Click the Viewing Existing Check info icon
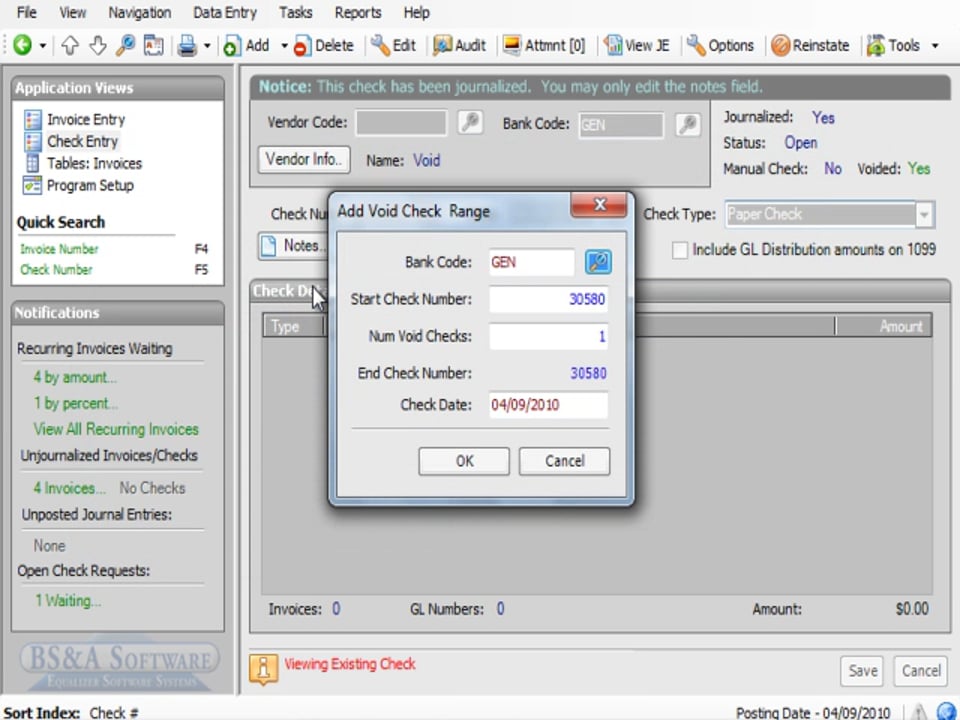 [263, 669]
